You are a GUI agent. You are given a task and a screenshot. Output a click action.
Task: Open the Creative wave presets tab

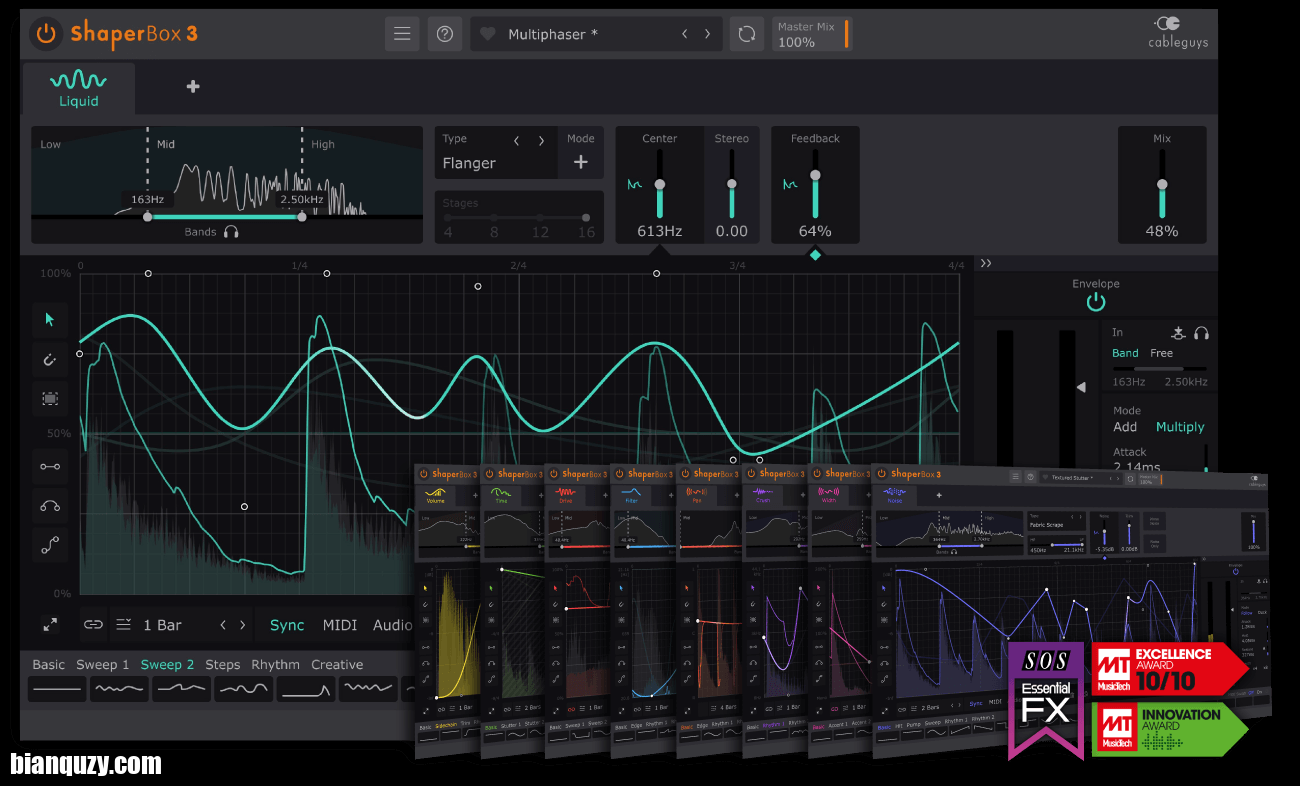tap(337, 665)
